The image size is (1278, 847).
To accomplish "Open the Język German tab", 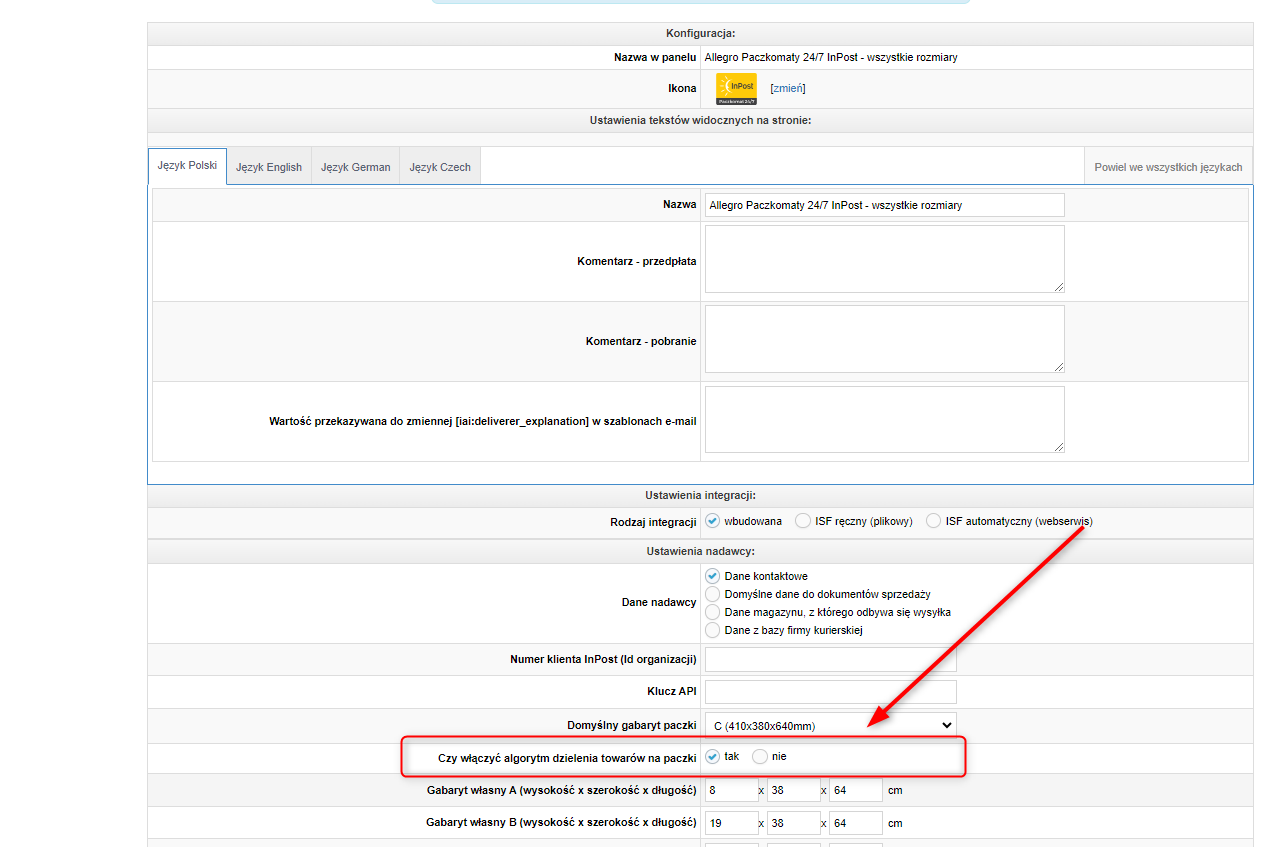I will point(356,167).
